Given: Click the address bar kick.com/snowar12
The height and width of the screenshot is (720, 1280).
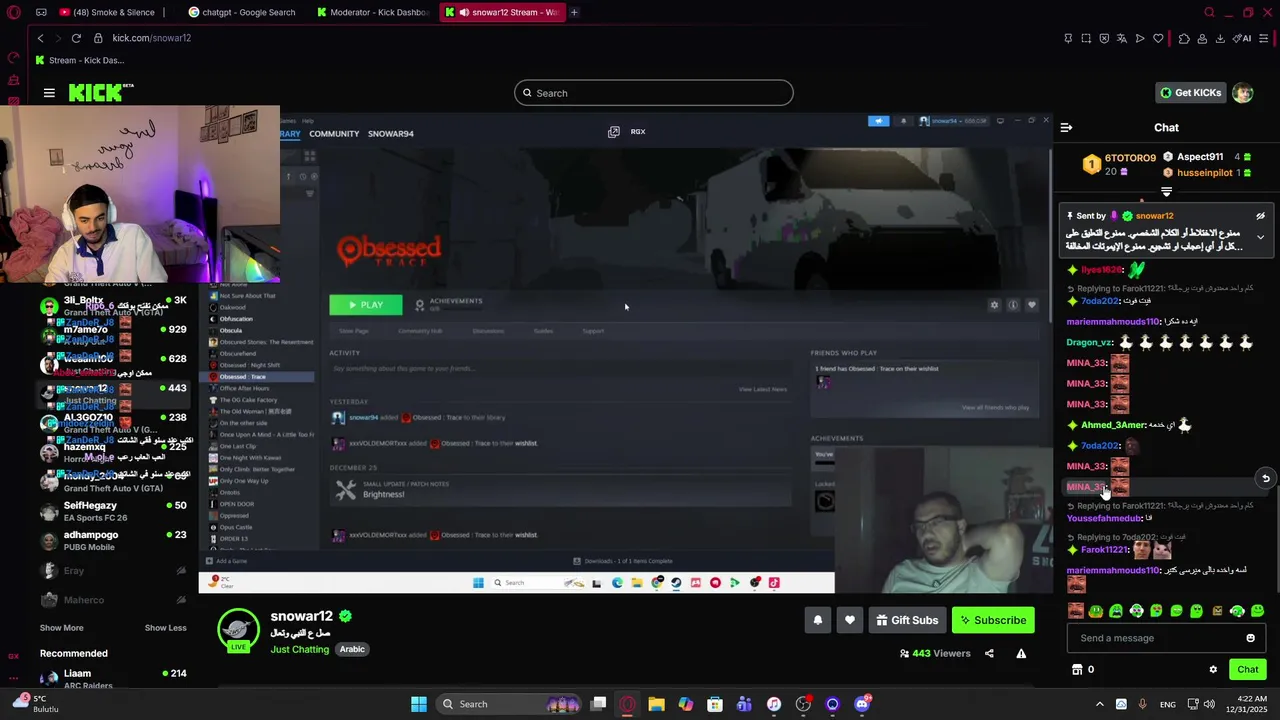Looking at the screenshot, I should coord(151,38).
